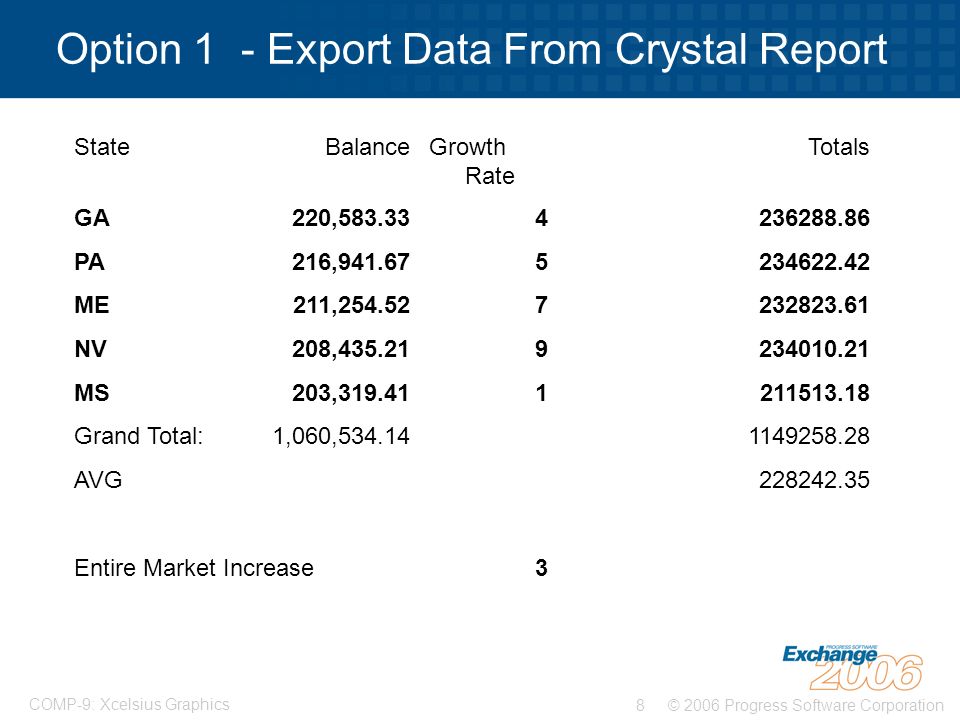Click the MS state label
The width and height of the screenshot is (960, 720).
point(92,393)
